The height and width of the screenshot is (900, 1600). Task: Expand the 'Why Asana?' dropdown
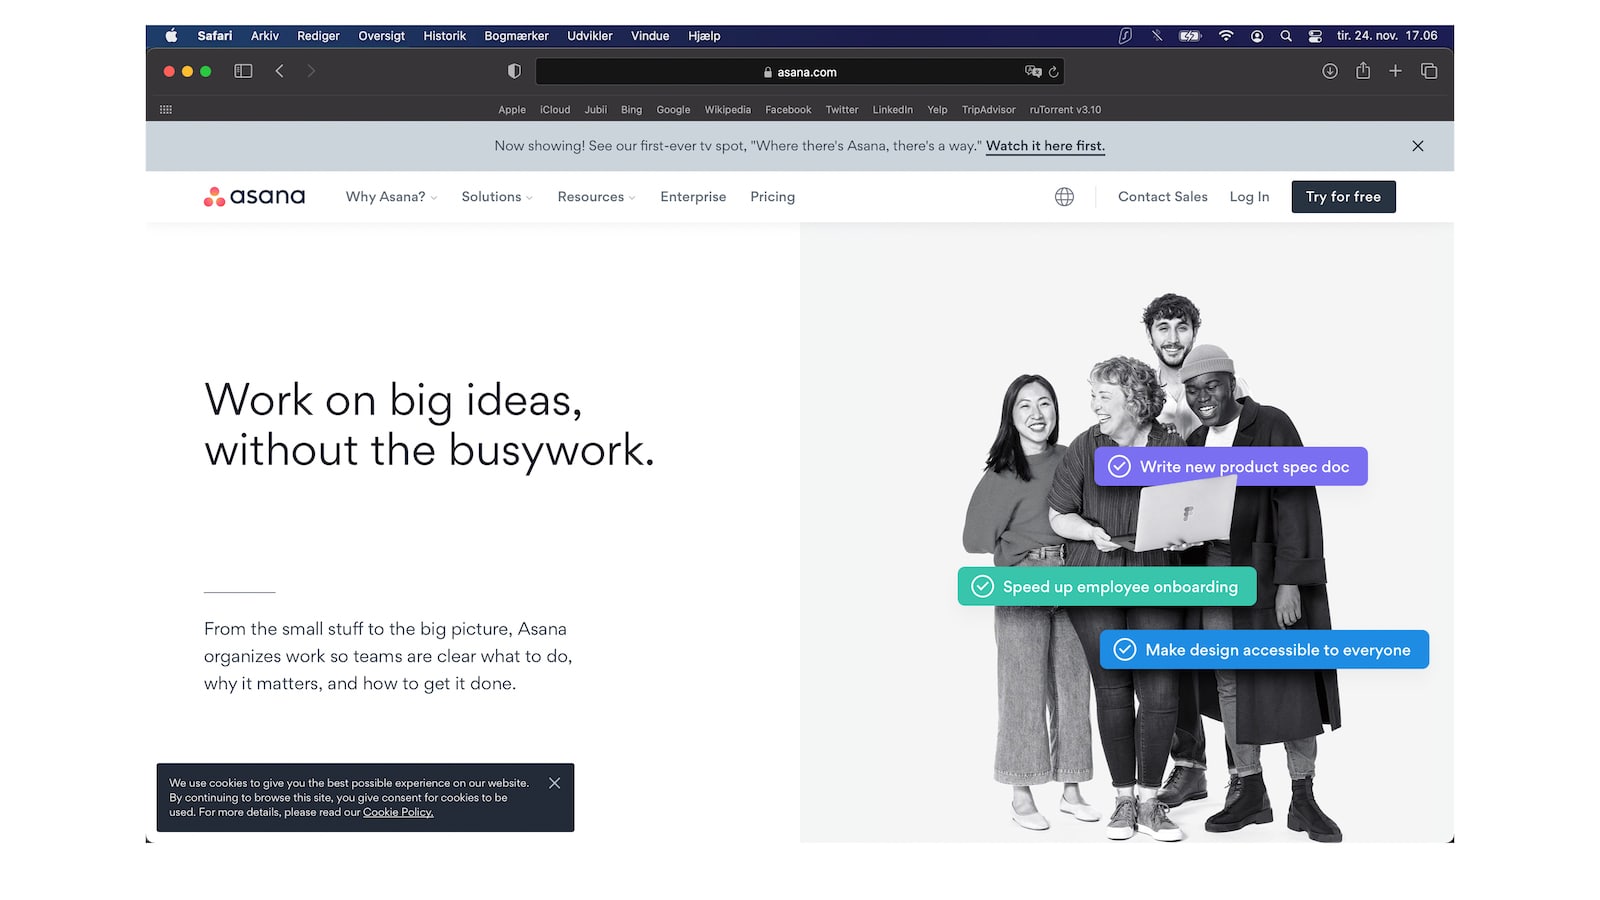[391, 197]
